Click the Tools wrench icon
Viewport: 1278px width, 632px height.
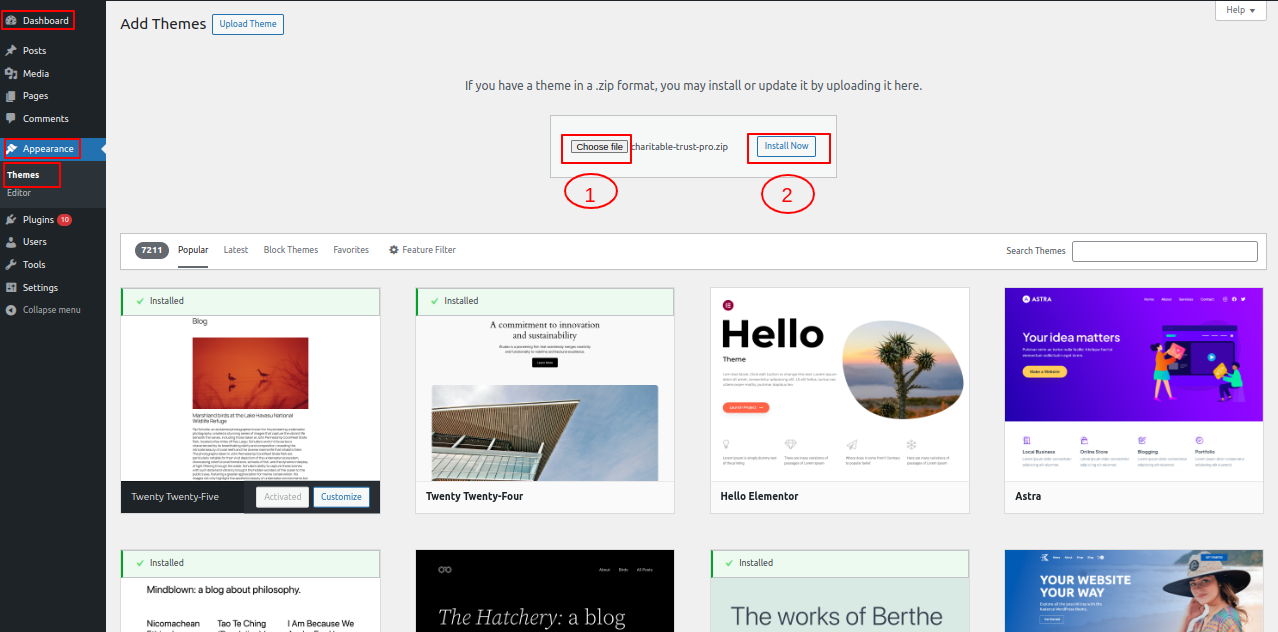tap(11, 265)
